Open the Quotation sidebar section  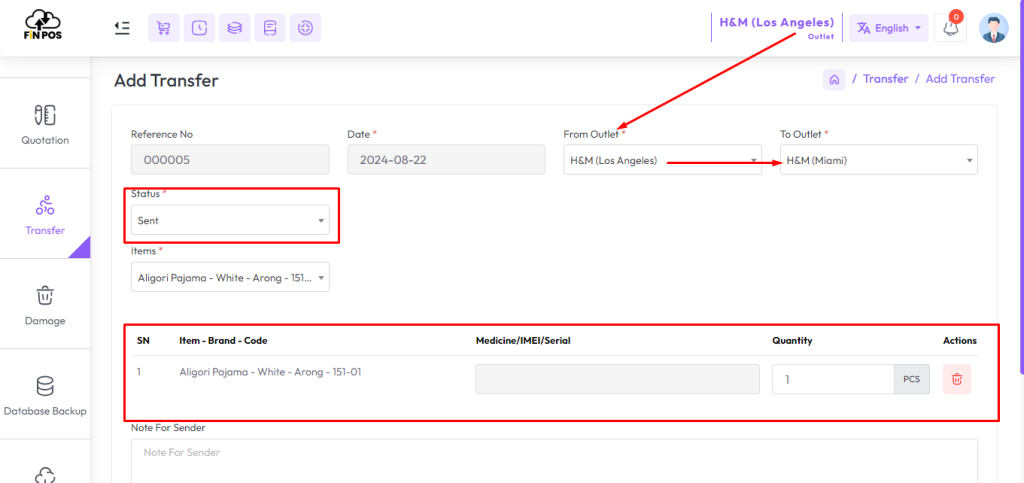pyautogui.click(x=45, y=124)
